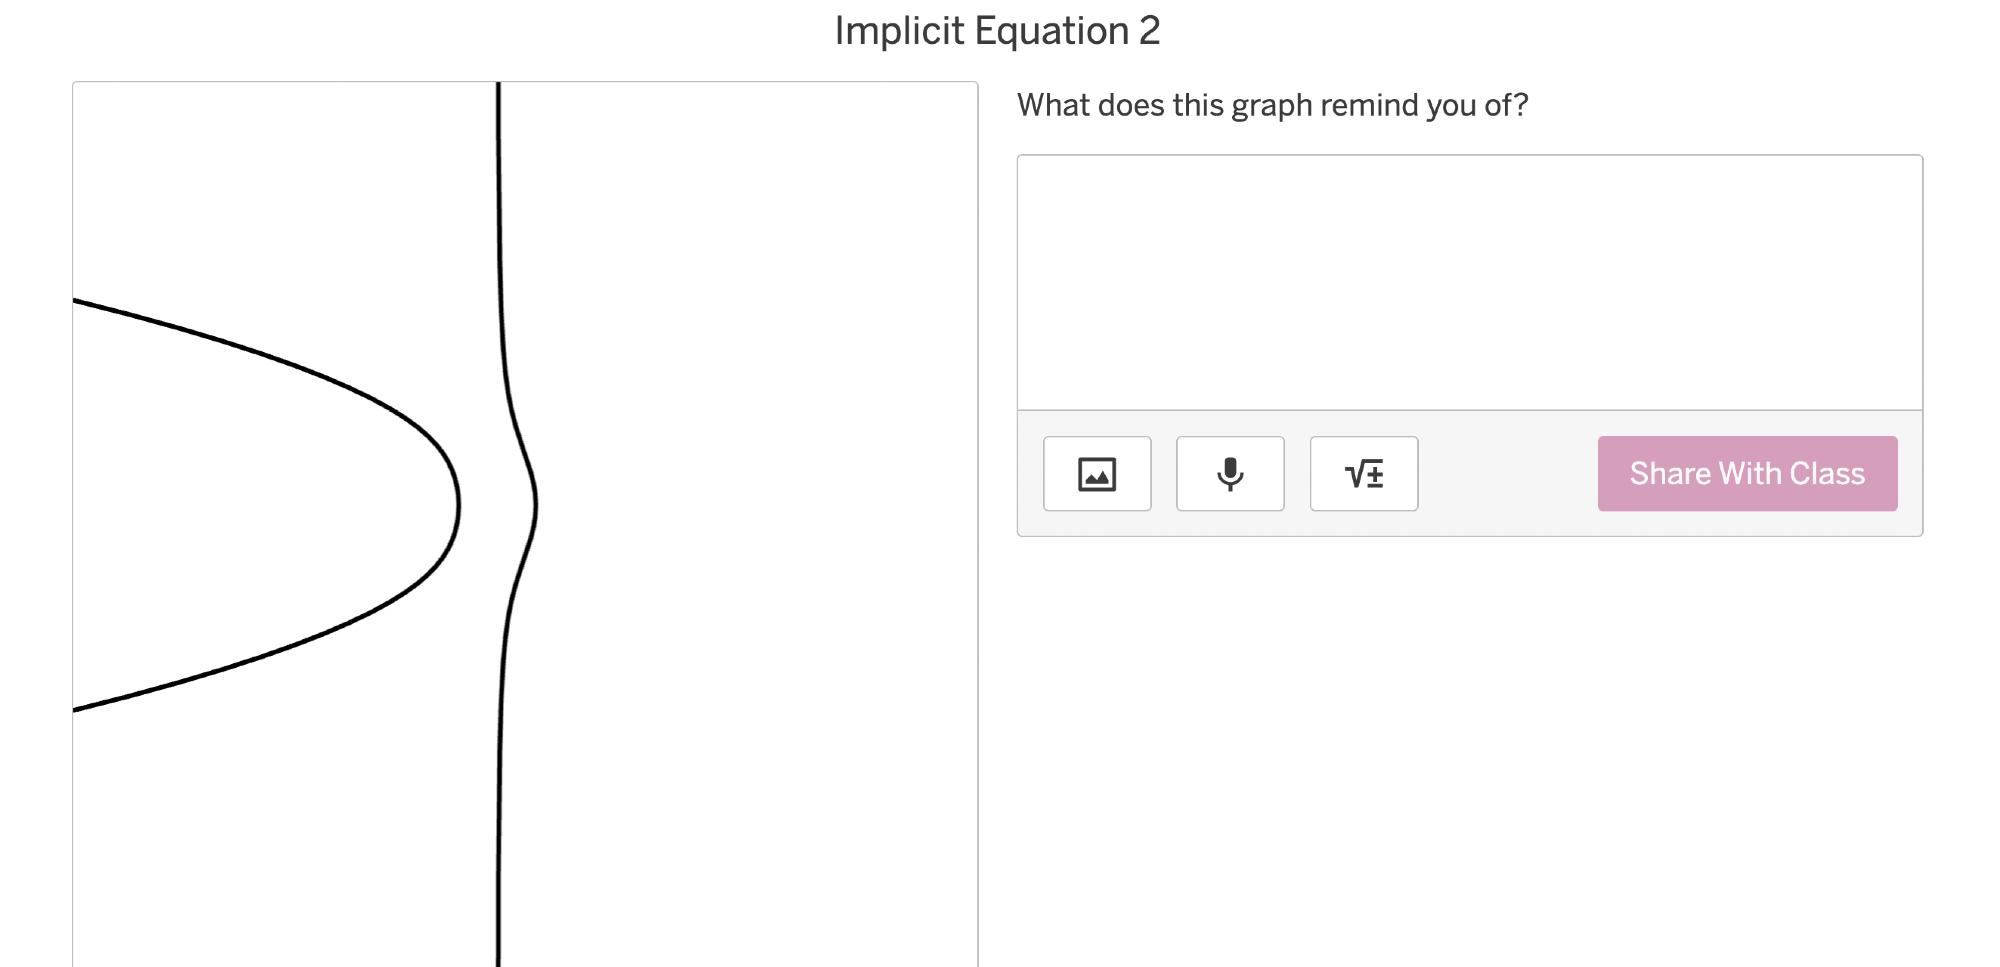Click the insert image icon
Image resolution: width=2000 pixels, height=967 pixels.
pyautogui.click(x=1097, y=474)
